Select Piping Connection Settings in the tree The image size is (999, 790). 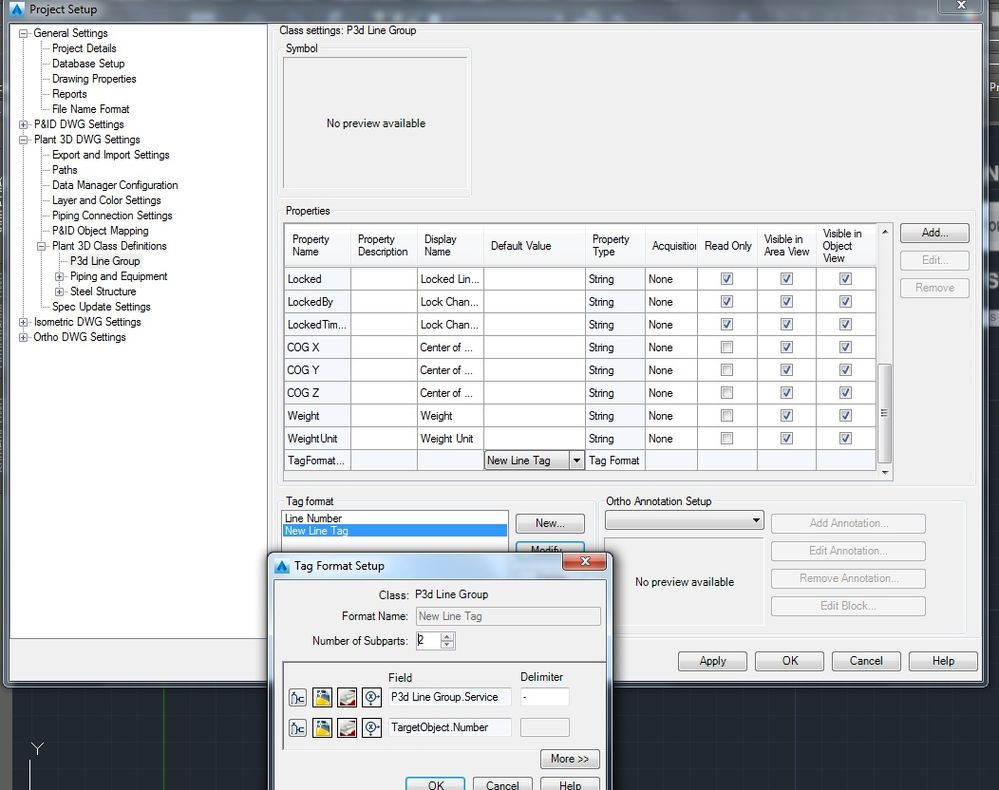pyautogui.click(x=112, y=215)
